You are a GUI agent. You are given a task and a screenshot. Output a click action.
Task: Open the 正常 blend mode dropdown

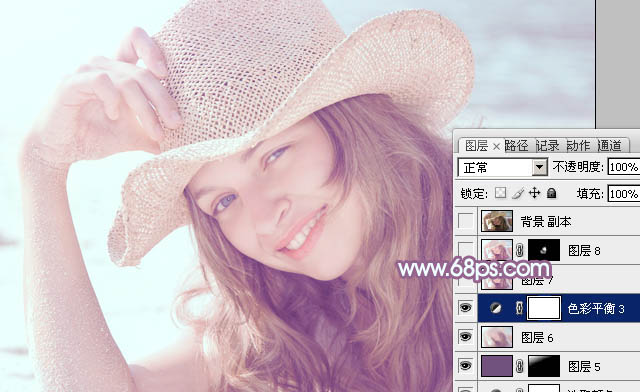tap(502, 167)
